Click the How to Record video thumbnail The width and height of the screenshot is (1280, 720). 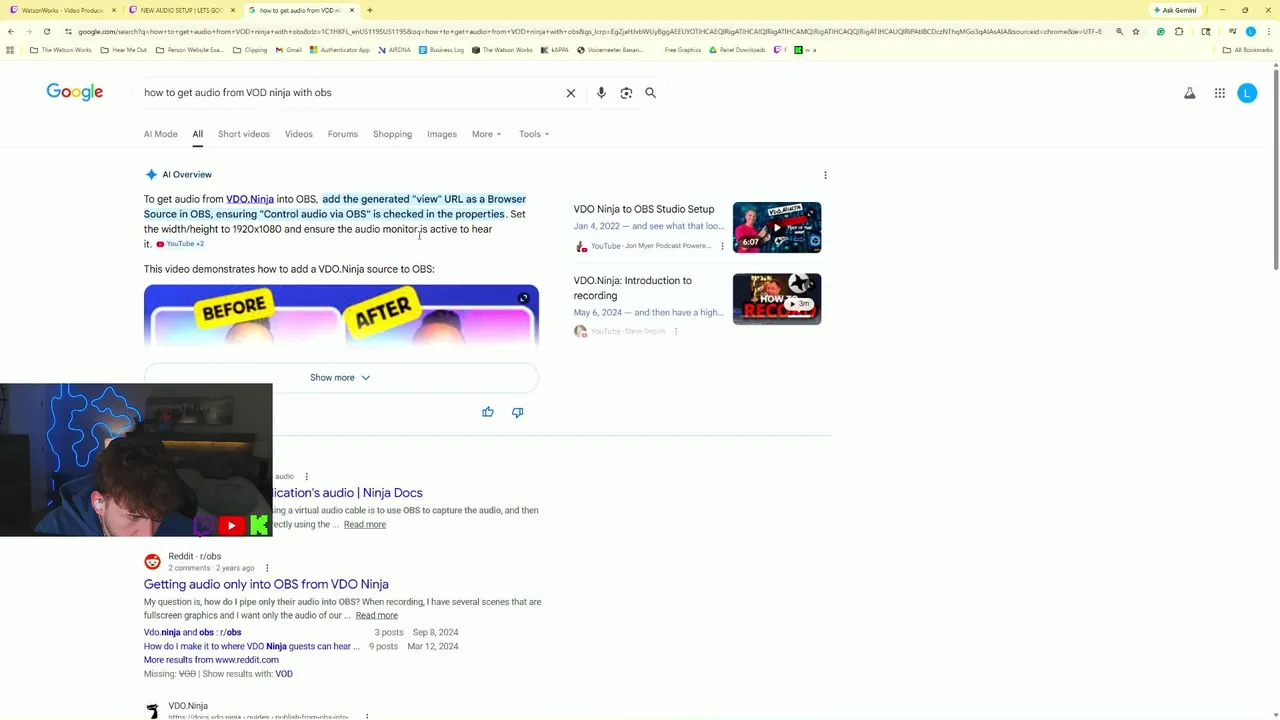click(x=777, y=299)
